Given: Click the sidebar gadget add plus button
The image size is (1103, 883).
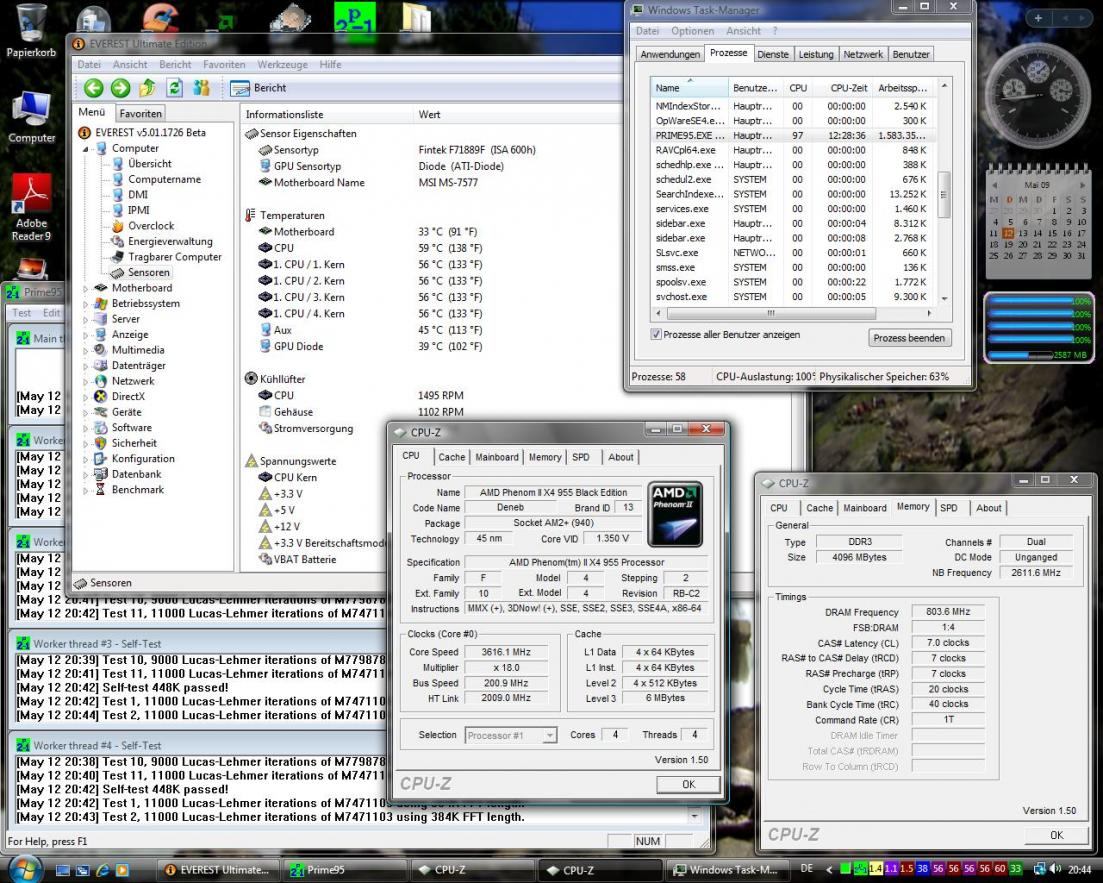Looking at the screenshot, I should point(1038,19).
